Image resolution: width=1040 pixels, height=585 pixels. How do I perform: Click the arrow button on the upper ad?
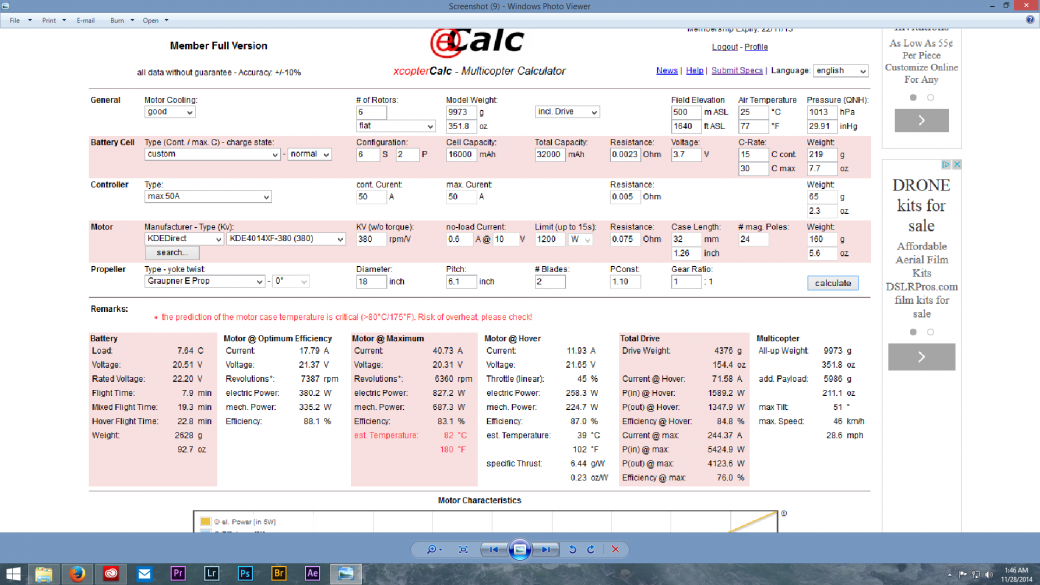coord(921,120)
